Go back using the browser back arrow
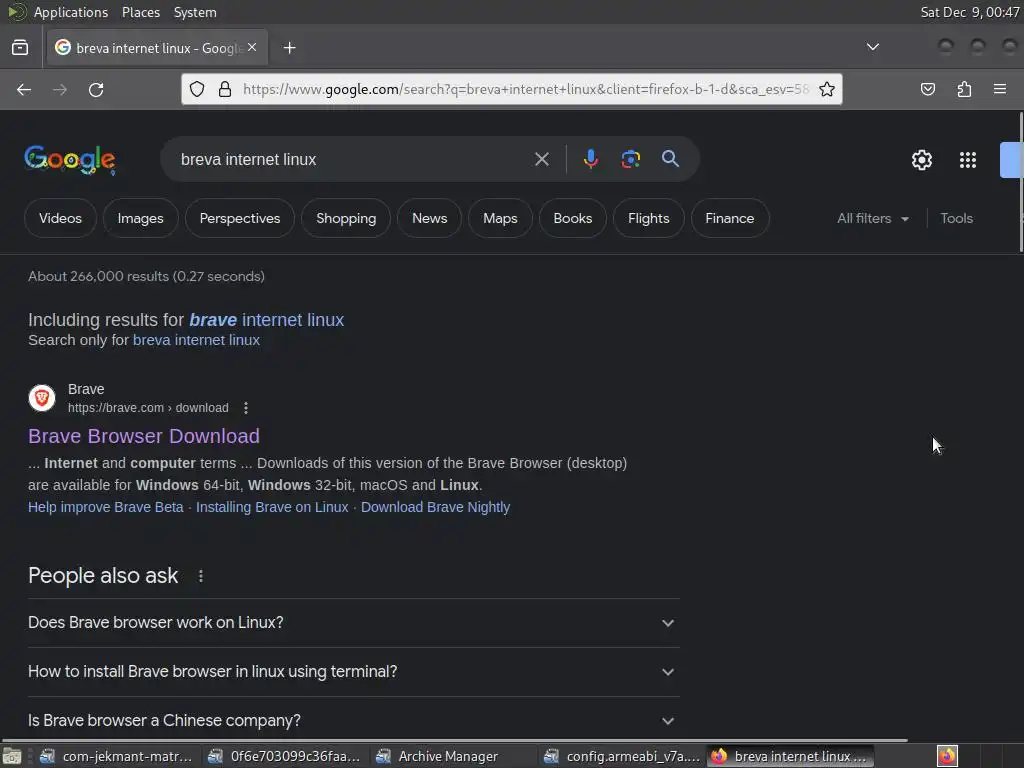1024x768 pixels. click(x=24, y=89)
